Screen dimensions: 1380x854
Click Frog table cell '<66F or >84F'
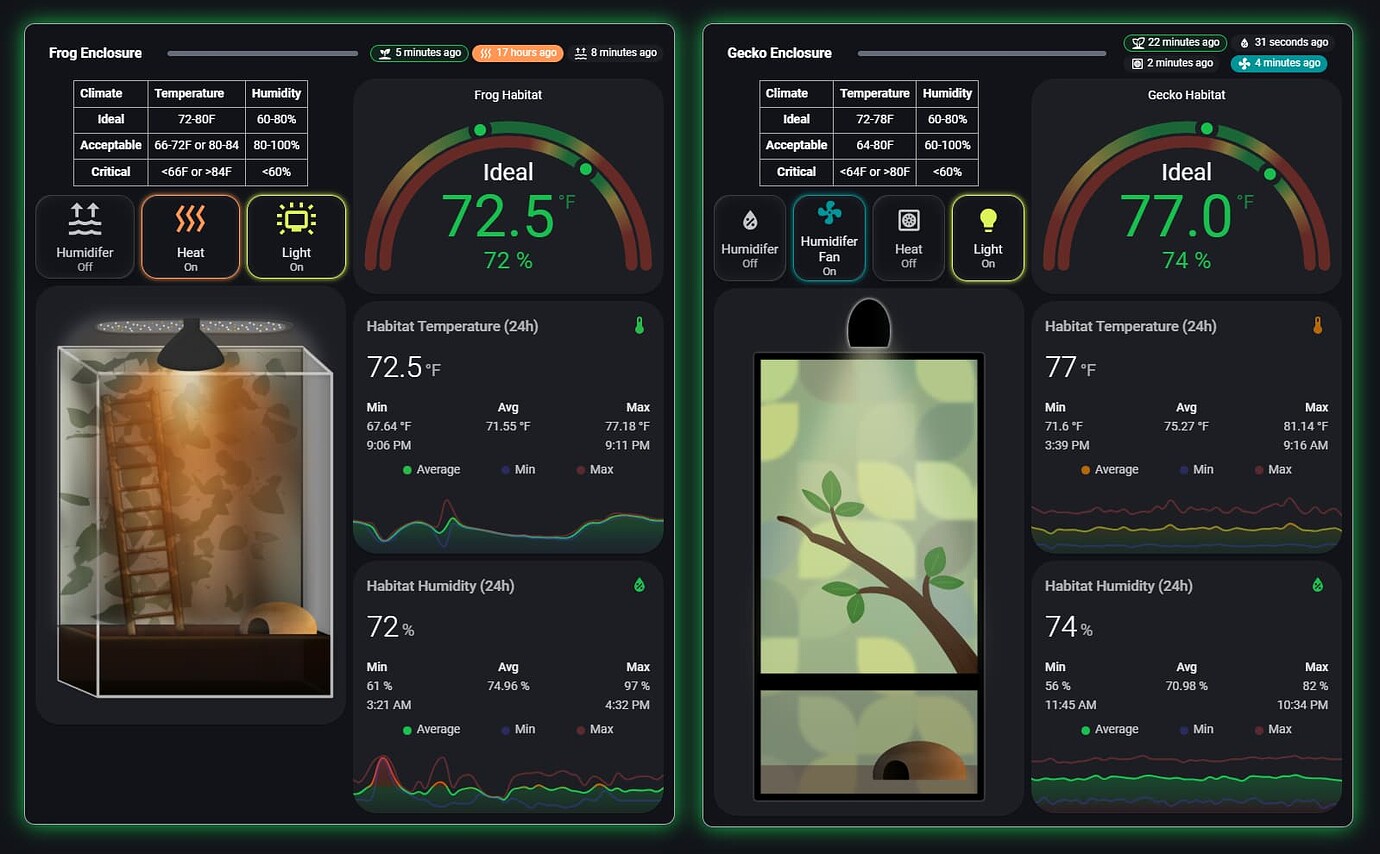(x=196, y=171)
